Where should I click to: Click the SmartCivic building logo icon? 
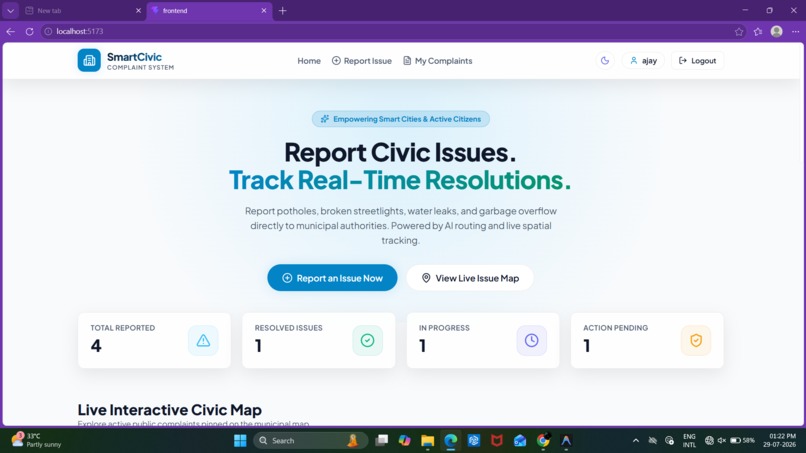89,60
